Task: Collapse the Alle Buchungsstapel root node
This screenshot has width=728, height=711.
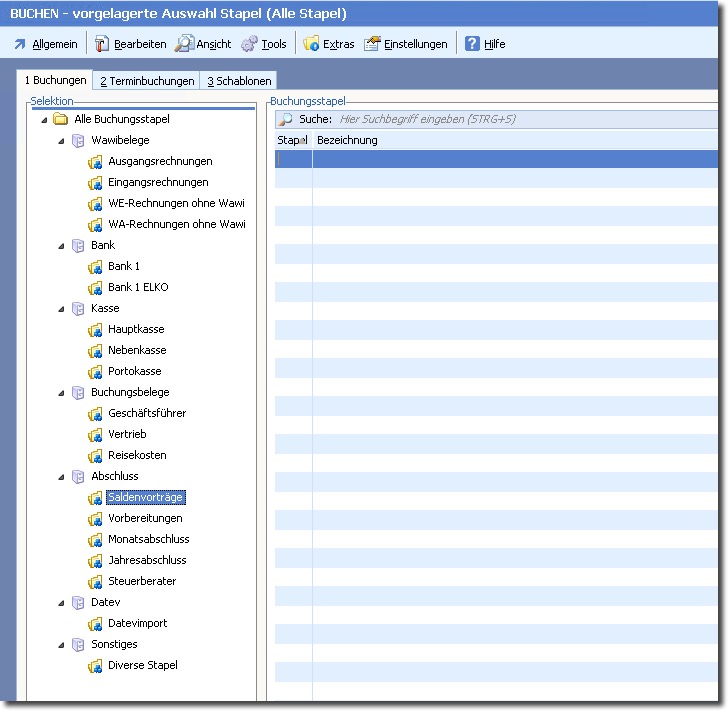Action: click(x=44, y=120)
